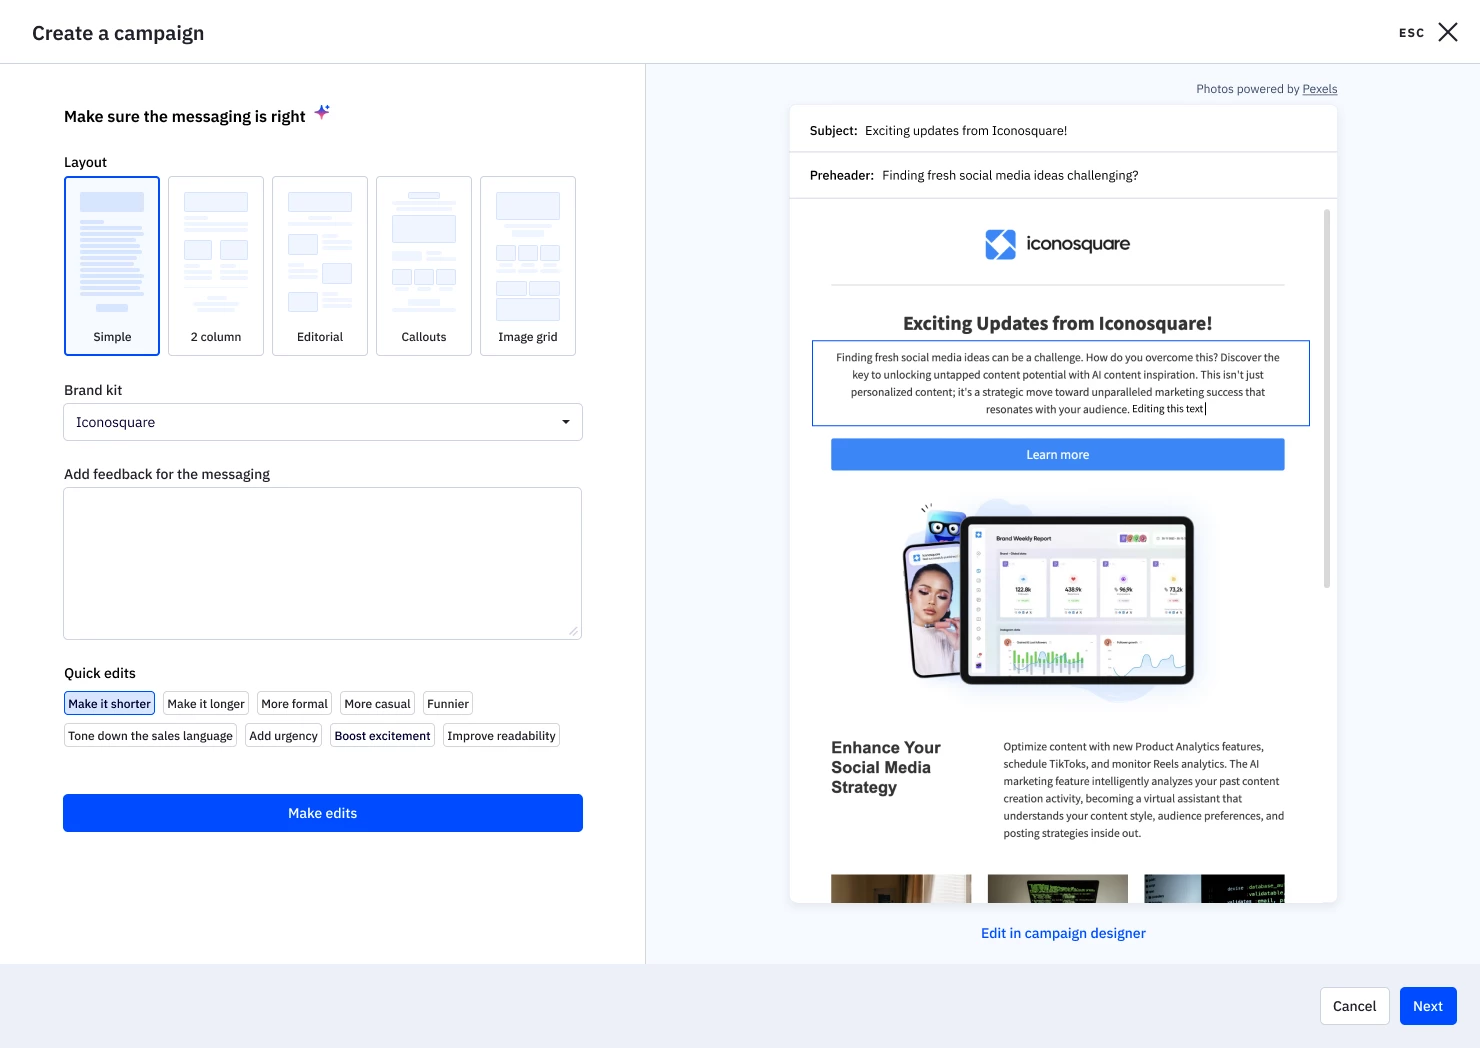Click the messaging feedback text area
Image resolution: width=1480 pixels, height=1048 pixels.
click(323, 564)
